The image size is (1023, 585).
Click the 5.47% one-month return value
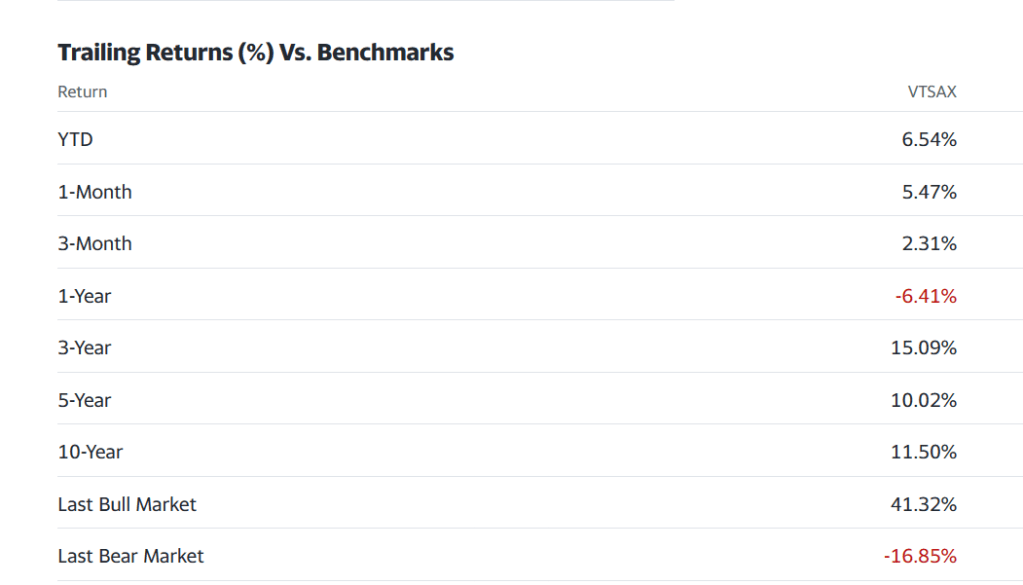pos(929,192)
